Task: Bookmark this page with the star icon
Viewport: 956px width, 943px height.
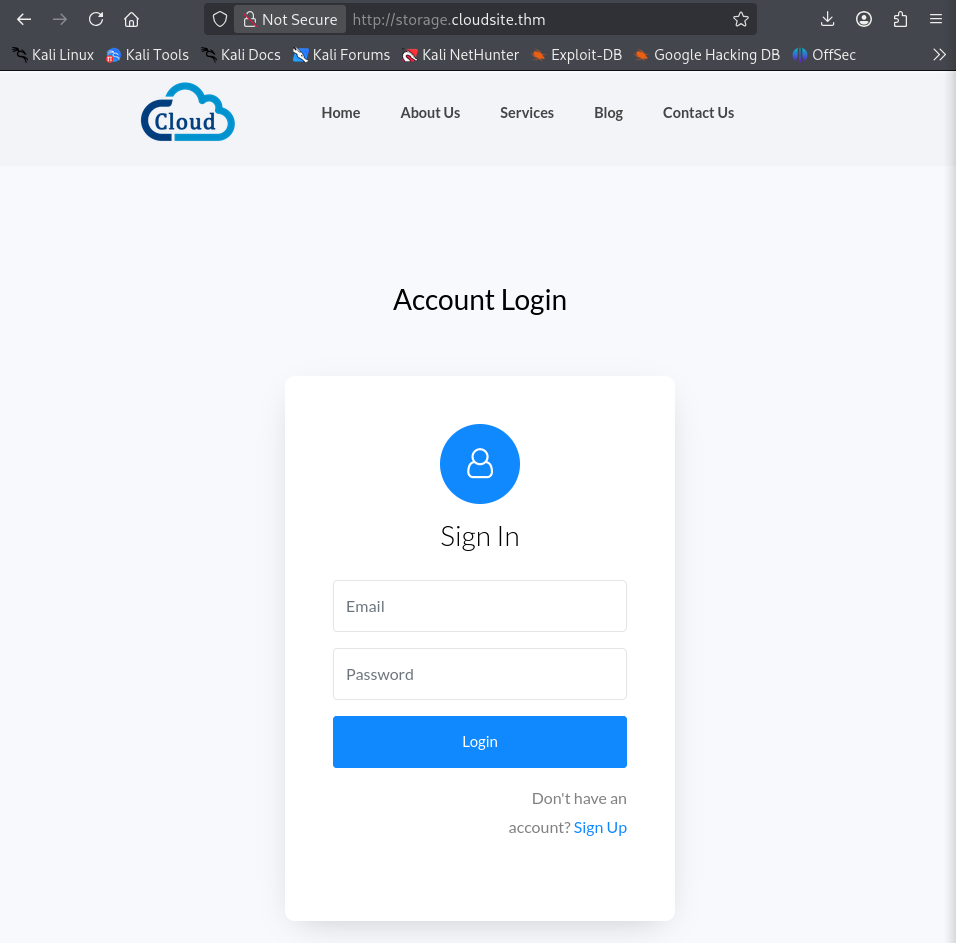Action: pos(741,20)
